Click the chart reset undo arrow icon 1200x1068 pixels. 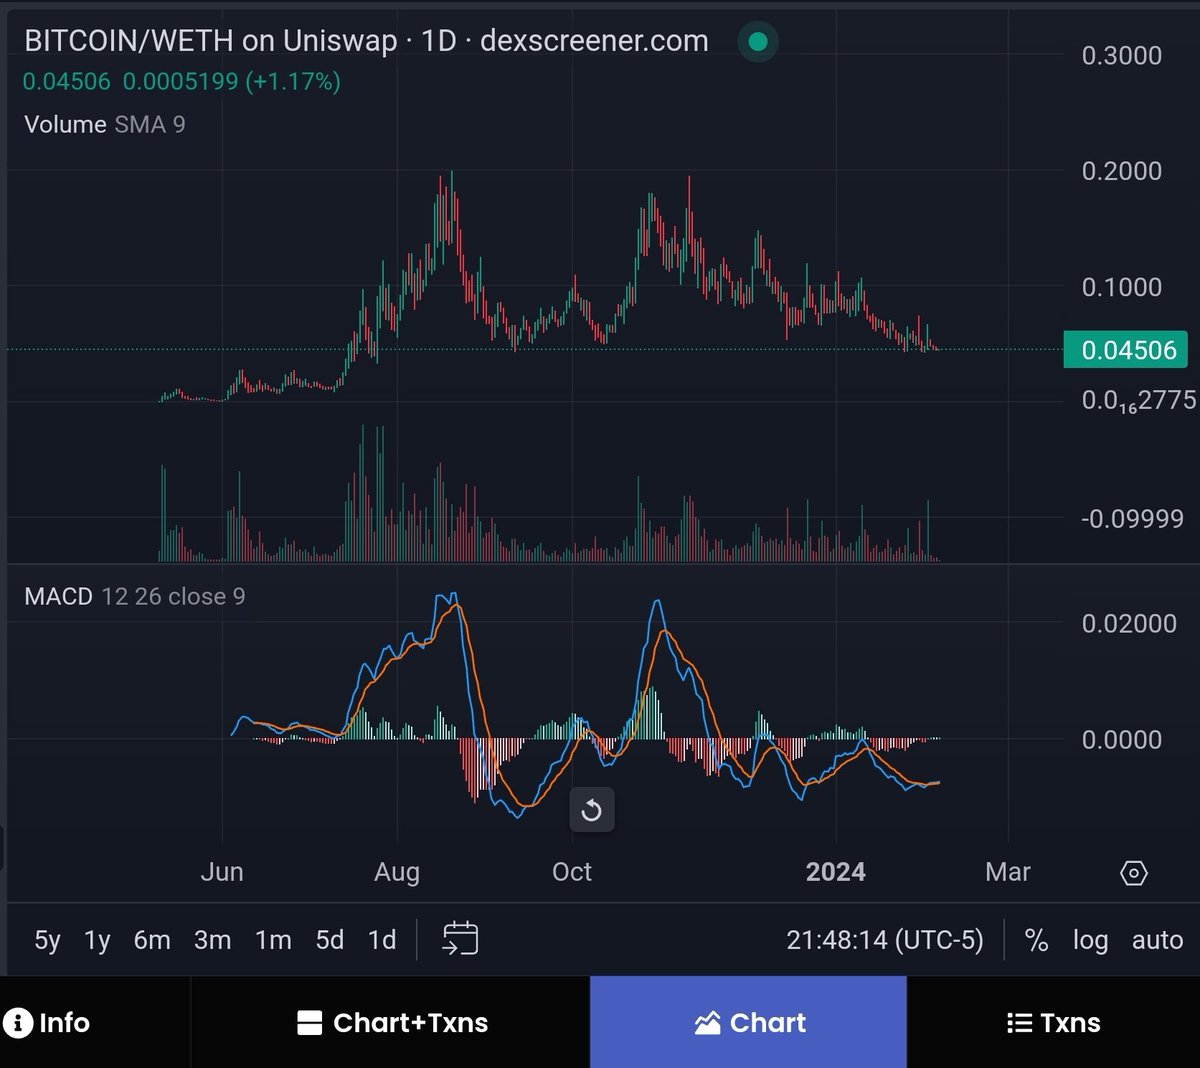click(x=591, y=809)
